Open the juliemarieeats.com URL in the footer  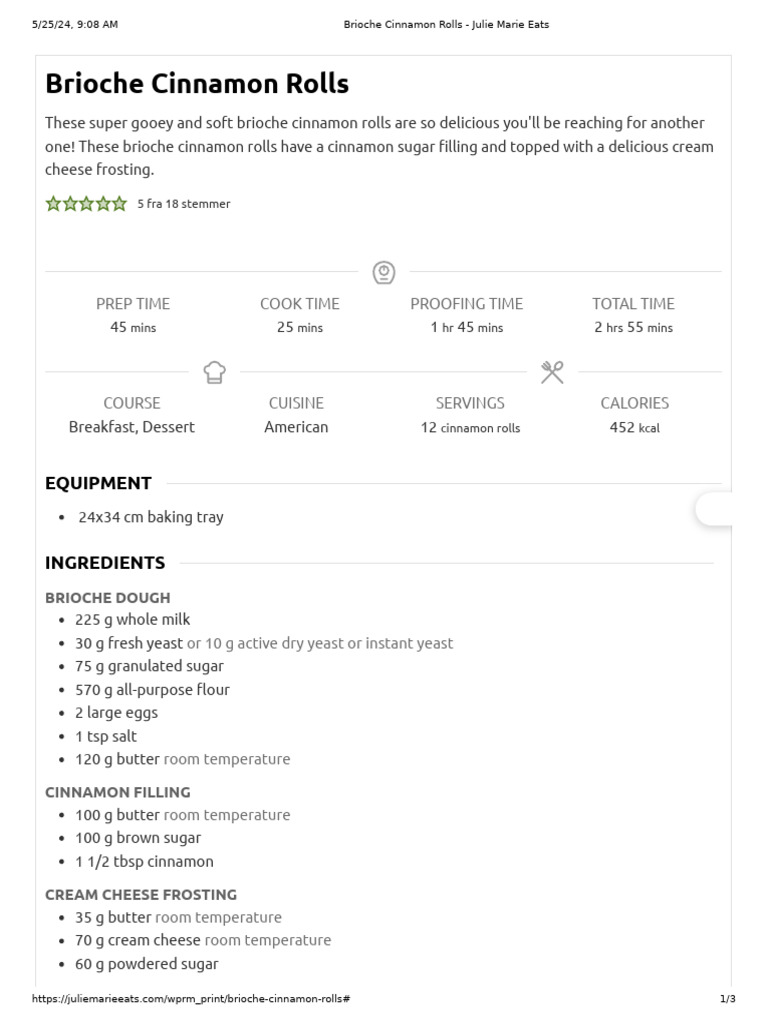[191, 999]
